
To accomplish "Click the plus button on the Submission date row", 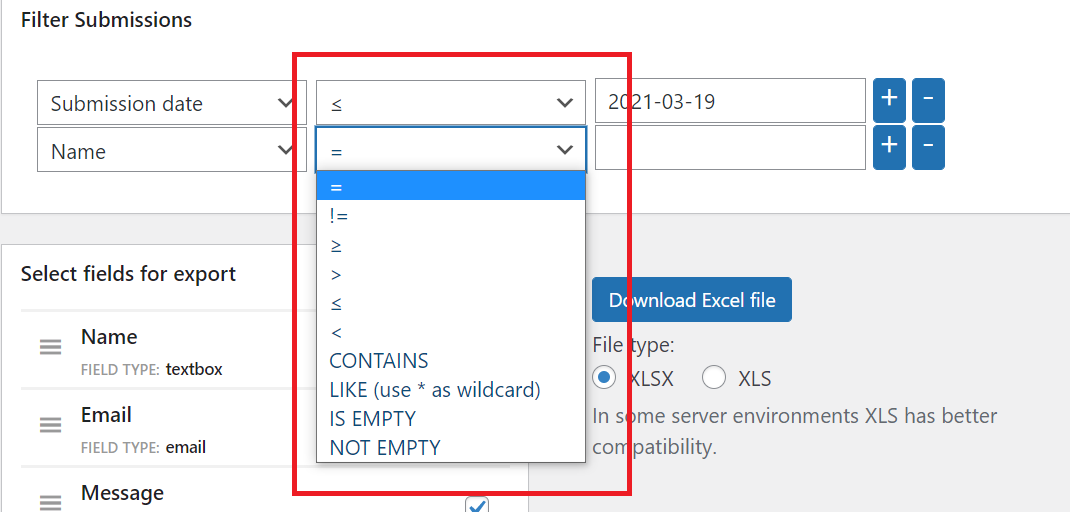I will [889, 100].
